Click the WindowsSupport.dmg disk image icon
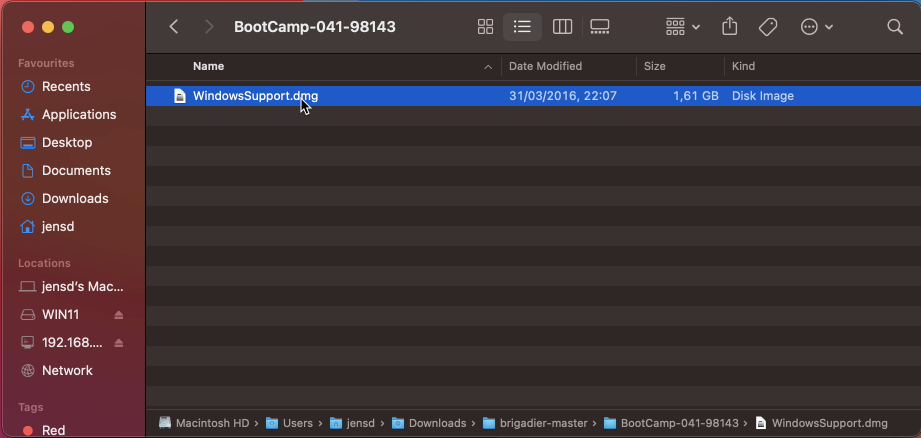This screenshot has height=438, width=921. tap(180, 96)
